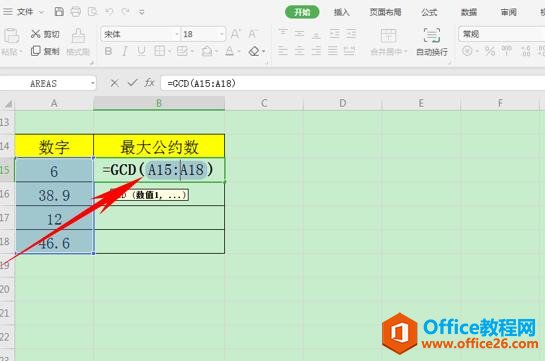Toggle Underline formatting
This screenshot has width=545, height=361.
pos(141,51)
